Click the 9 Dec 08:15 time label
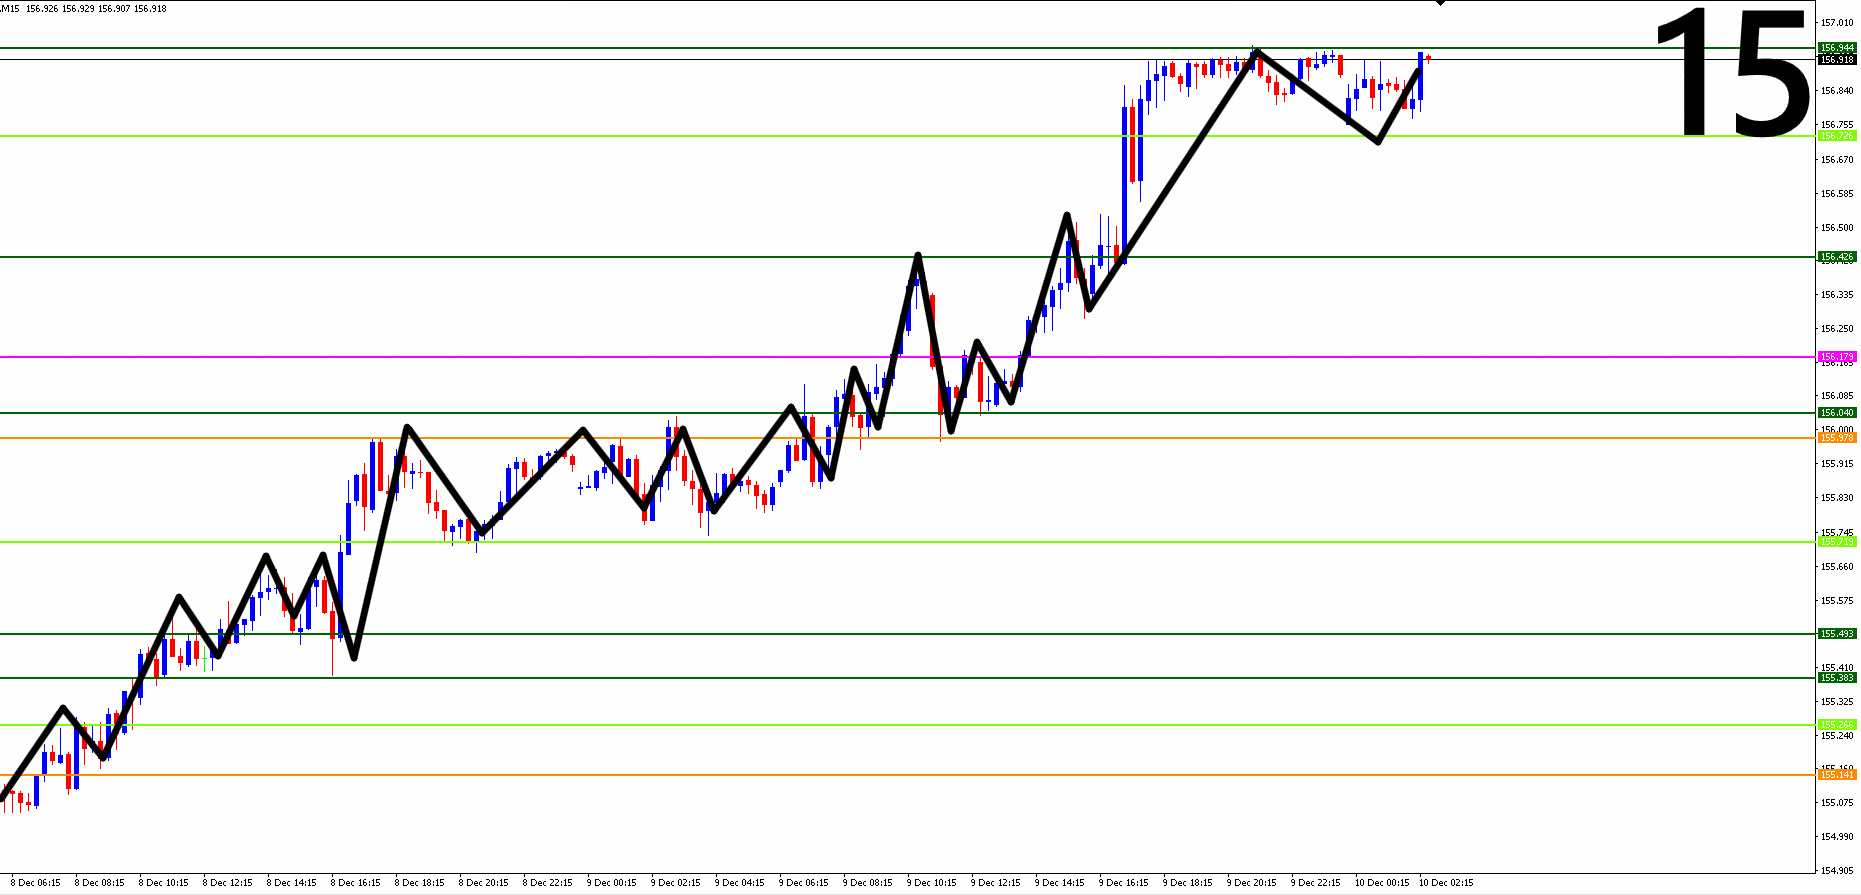This screenshot has height=895, width=1861. (x=868, y=883)
